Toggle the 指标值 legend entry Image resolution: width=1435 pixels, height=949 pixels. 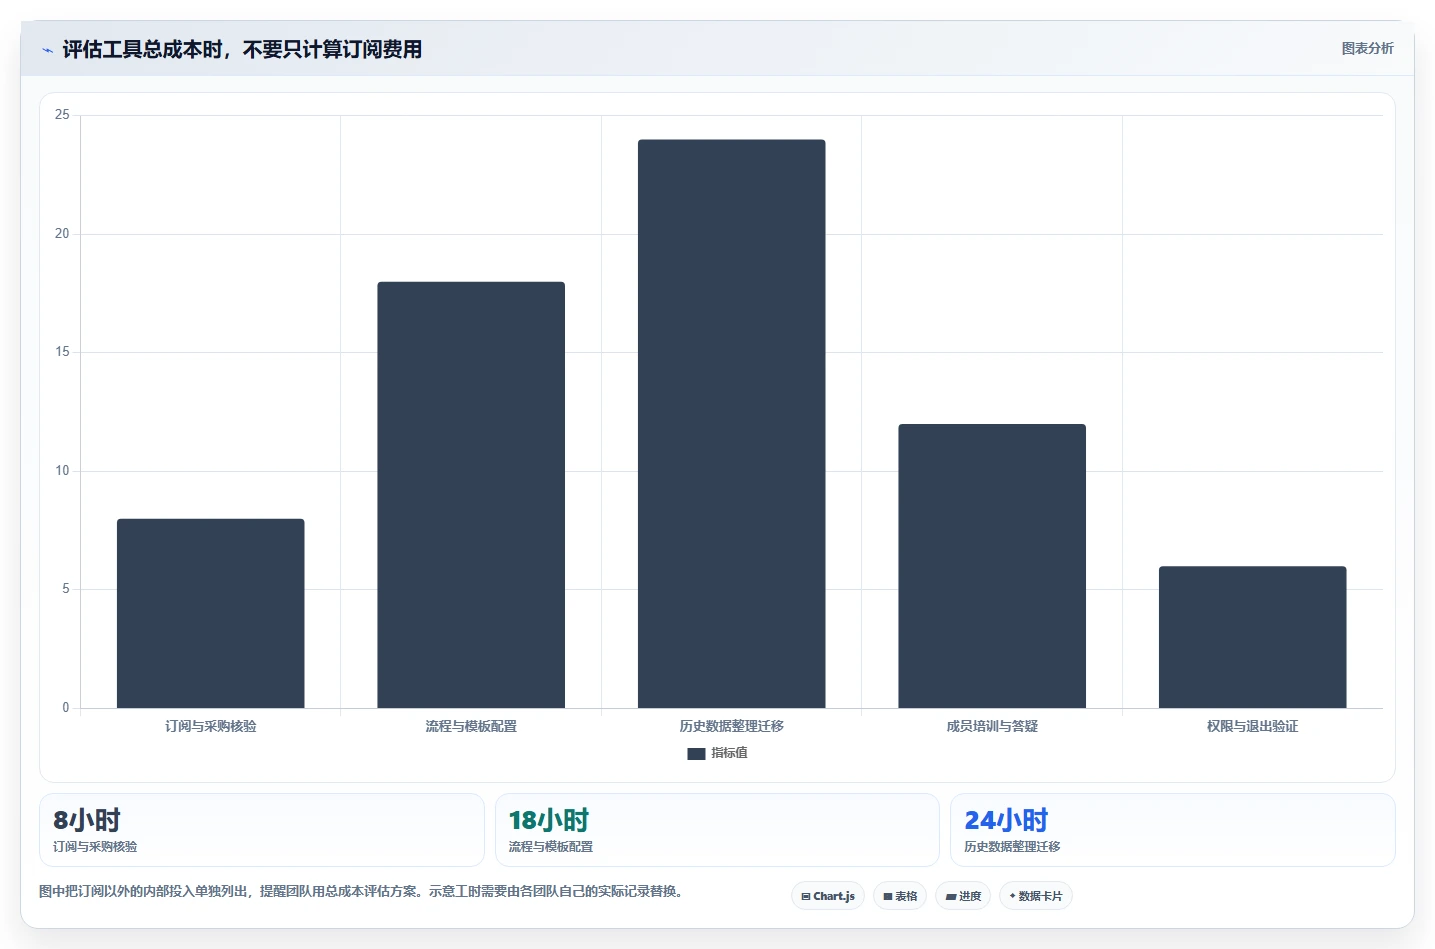pos(717,753)
